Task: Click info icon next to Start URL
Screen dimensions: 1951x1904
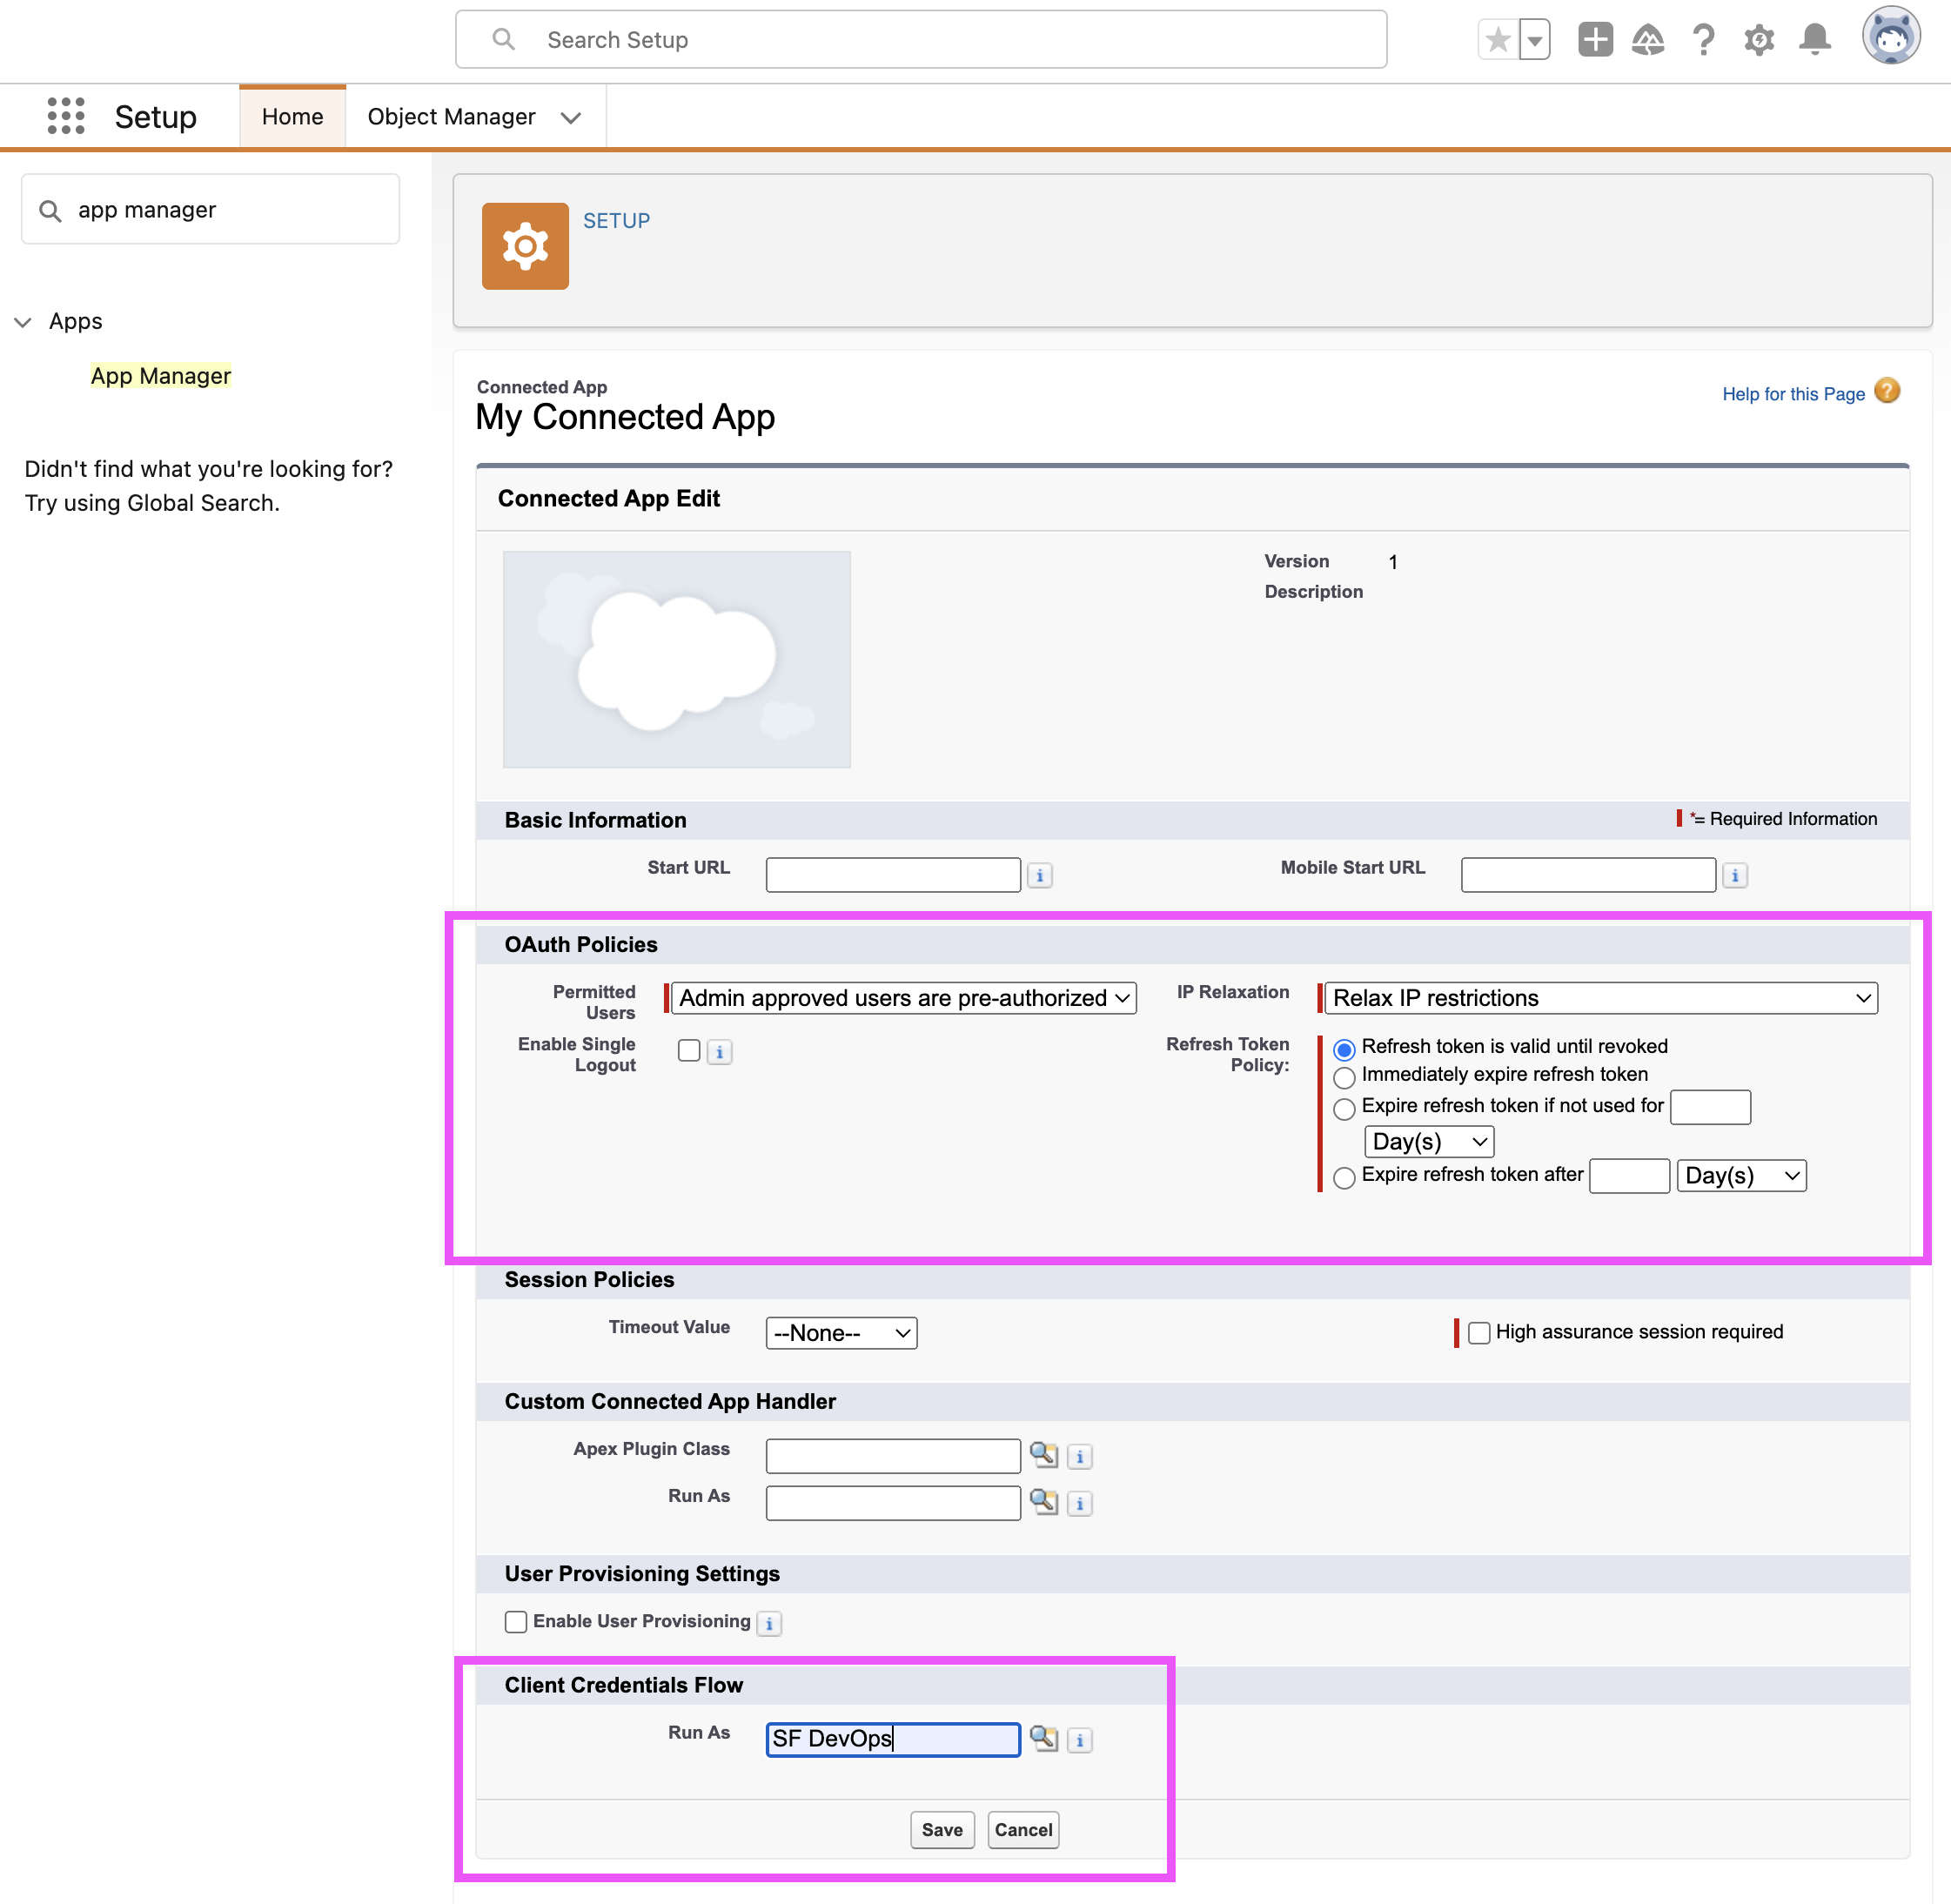Action: pos(1040,875)
